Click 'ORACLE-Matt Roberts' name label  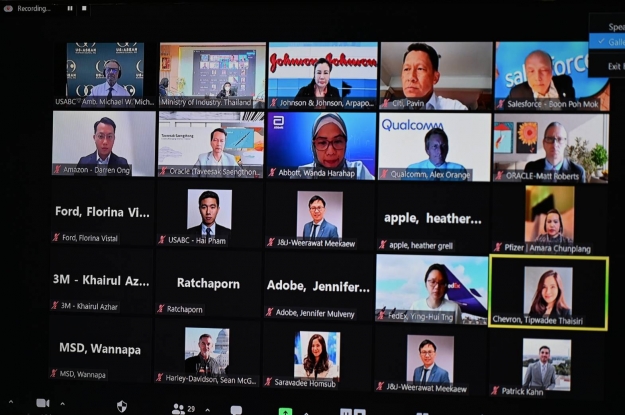point(542,176)
